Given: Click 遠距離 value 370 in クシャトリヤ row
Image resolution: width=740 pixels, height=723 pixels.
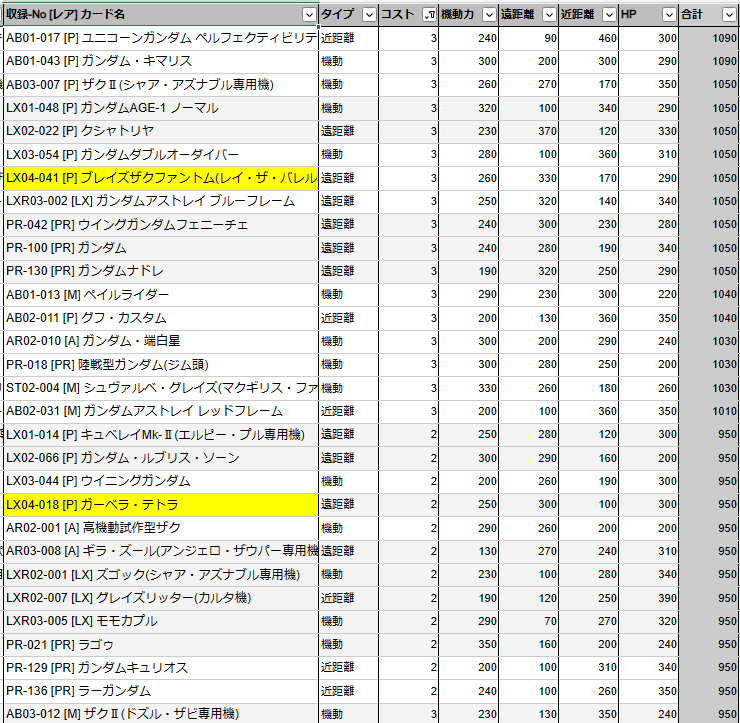Looking at the screenshot, I should point(529,131).
